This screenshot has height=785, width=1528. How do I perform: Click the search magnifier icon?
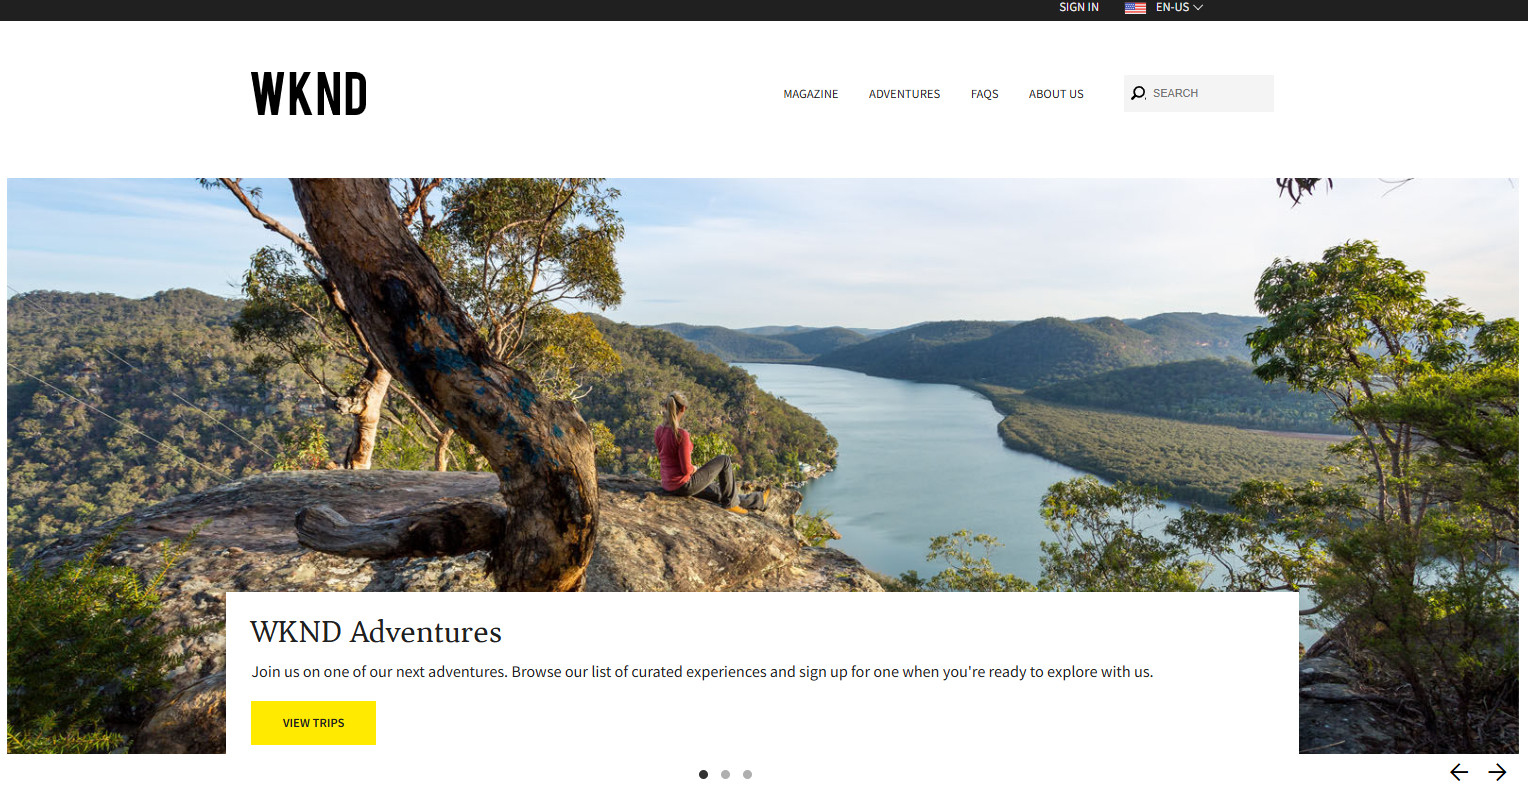click(1138, 93)
